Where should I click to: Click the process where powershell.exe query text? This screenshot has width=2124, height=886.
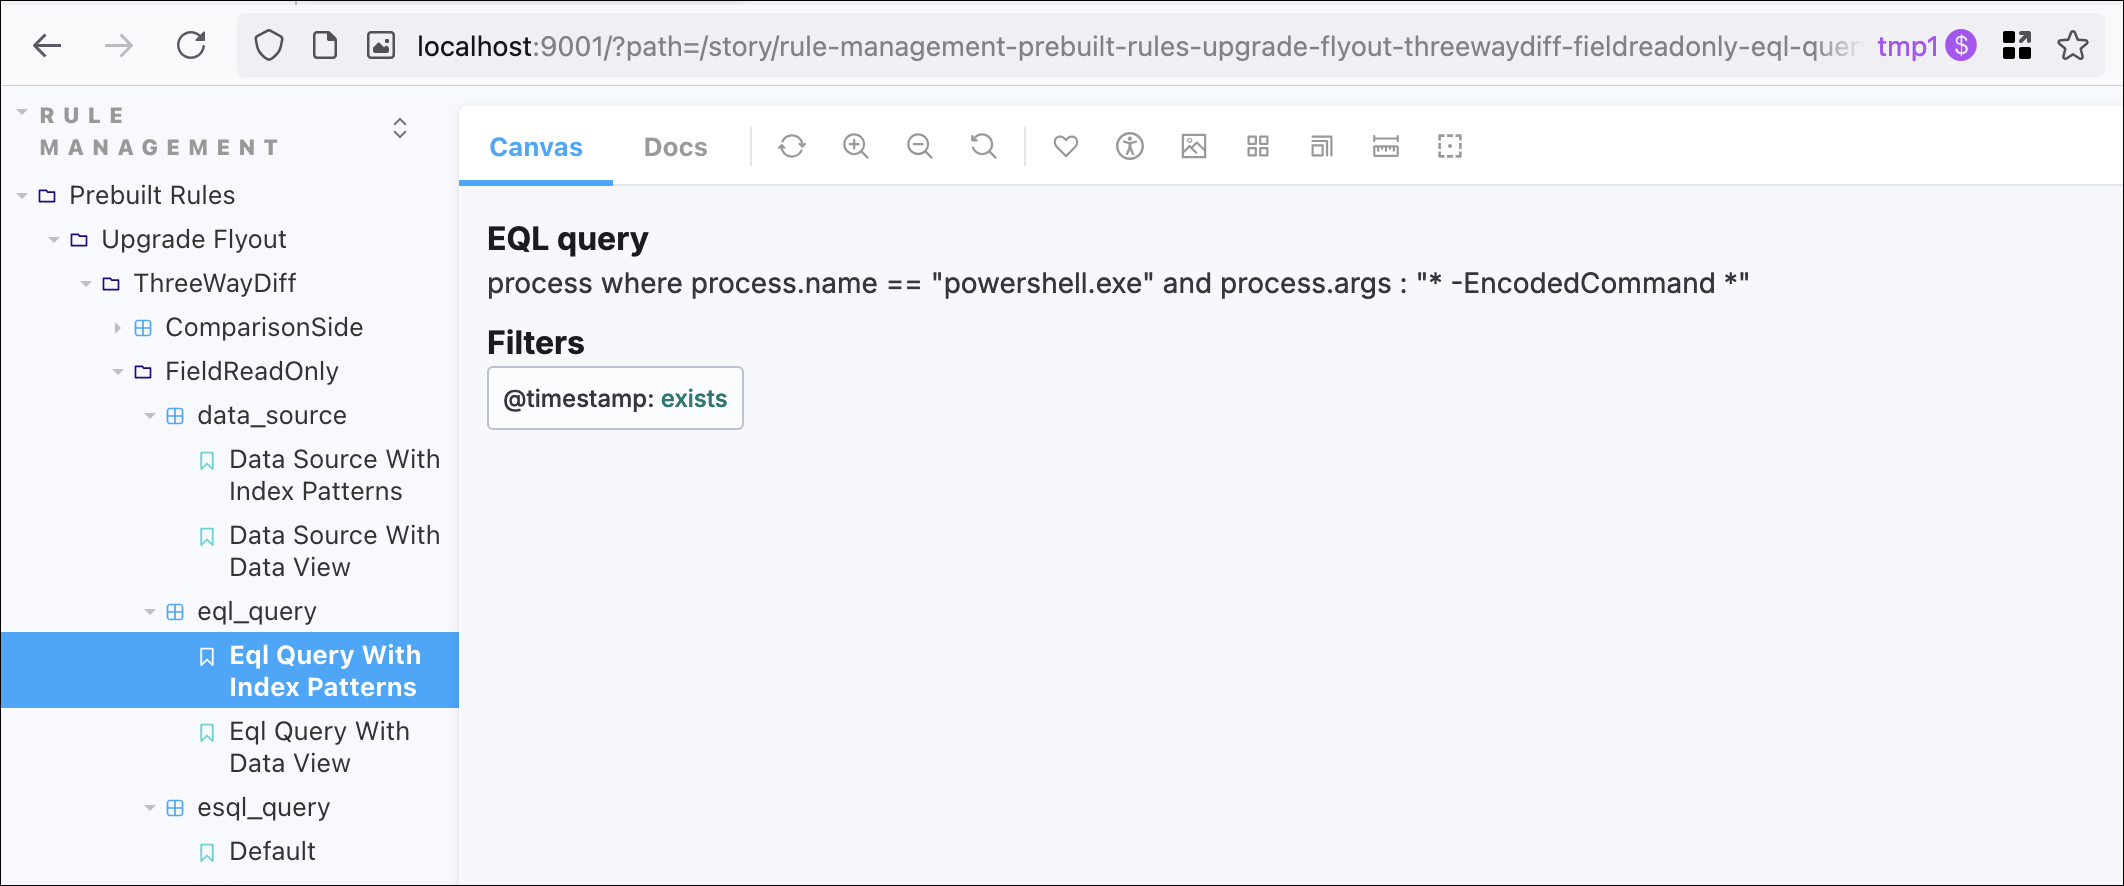tap(1118, 283)
